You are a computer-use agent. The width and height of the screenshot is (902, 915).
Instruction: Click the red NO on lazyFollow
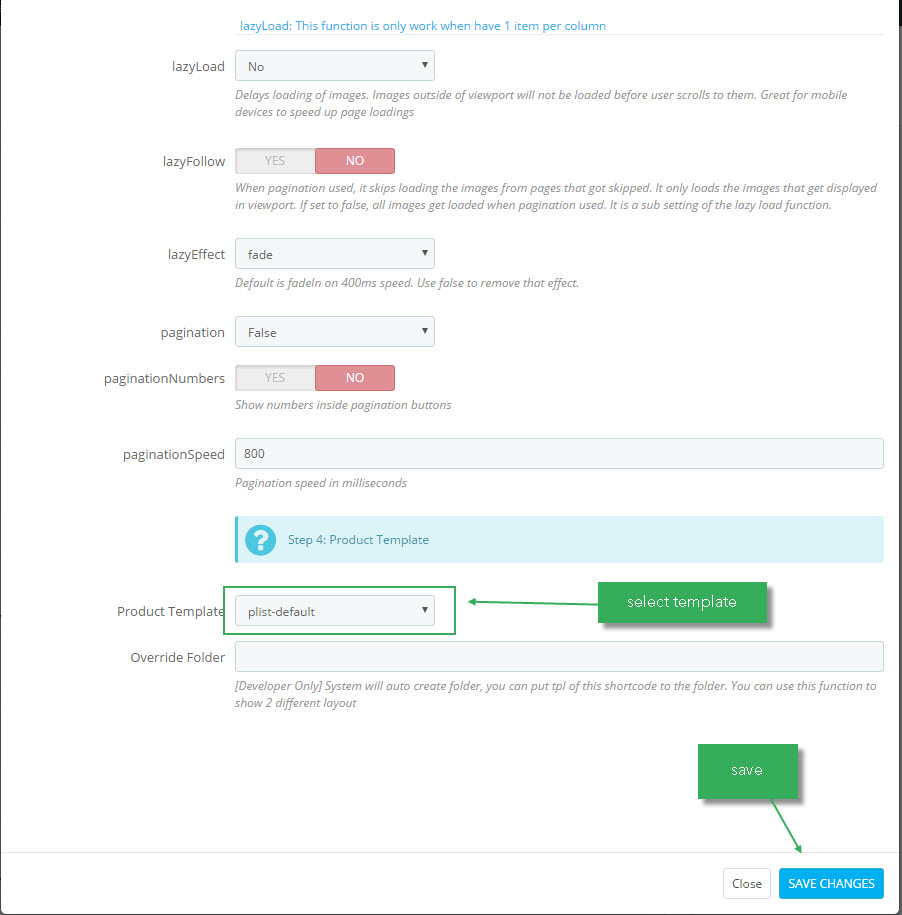coord(355,160)
